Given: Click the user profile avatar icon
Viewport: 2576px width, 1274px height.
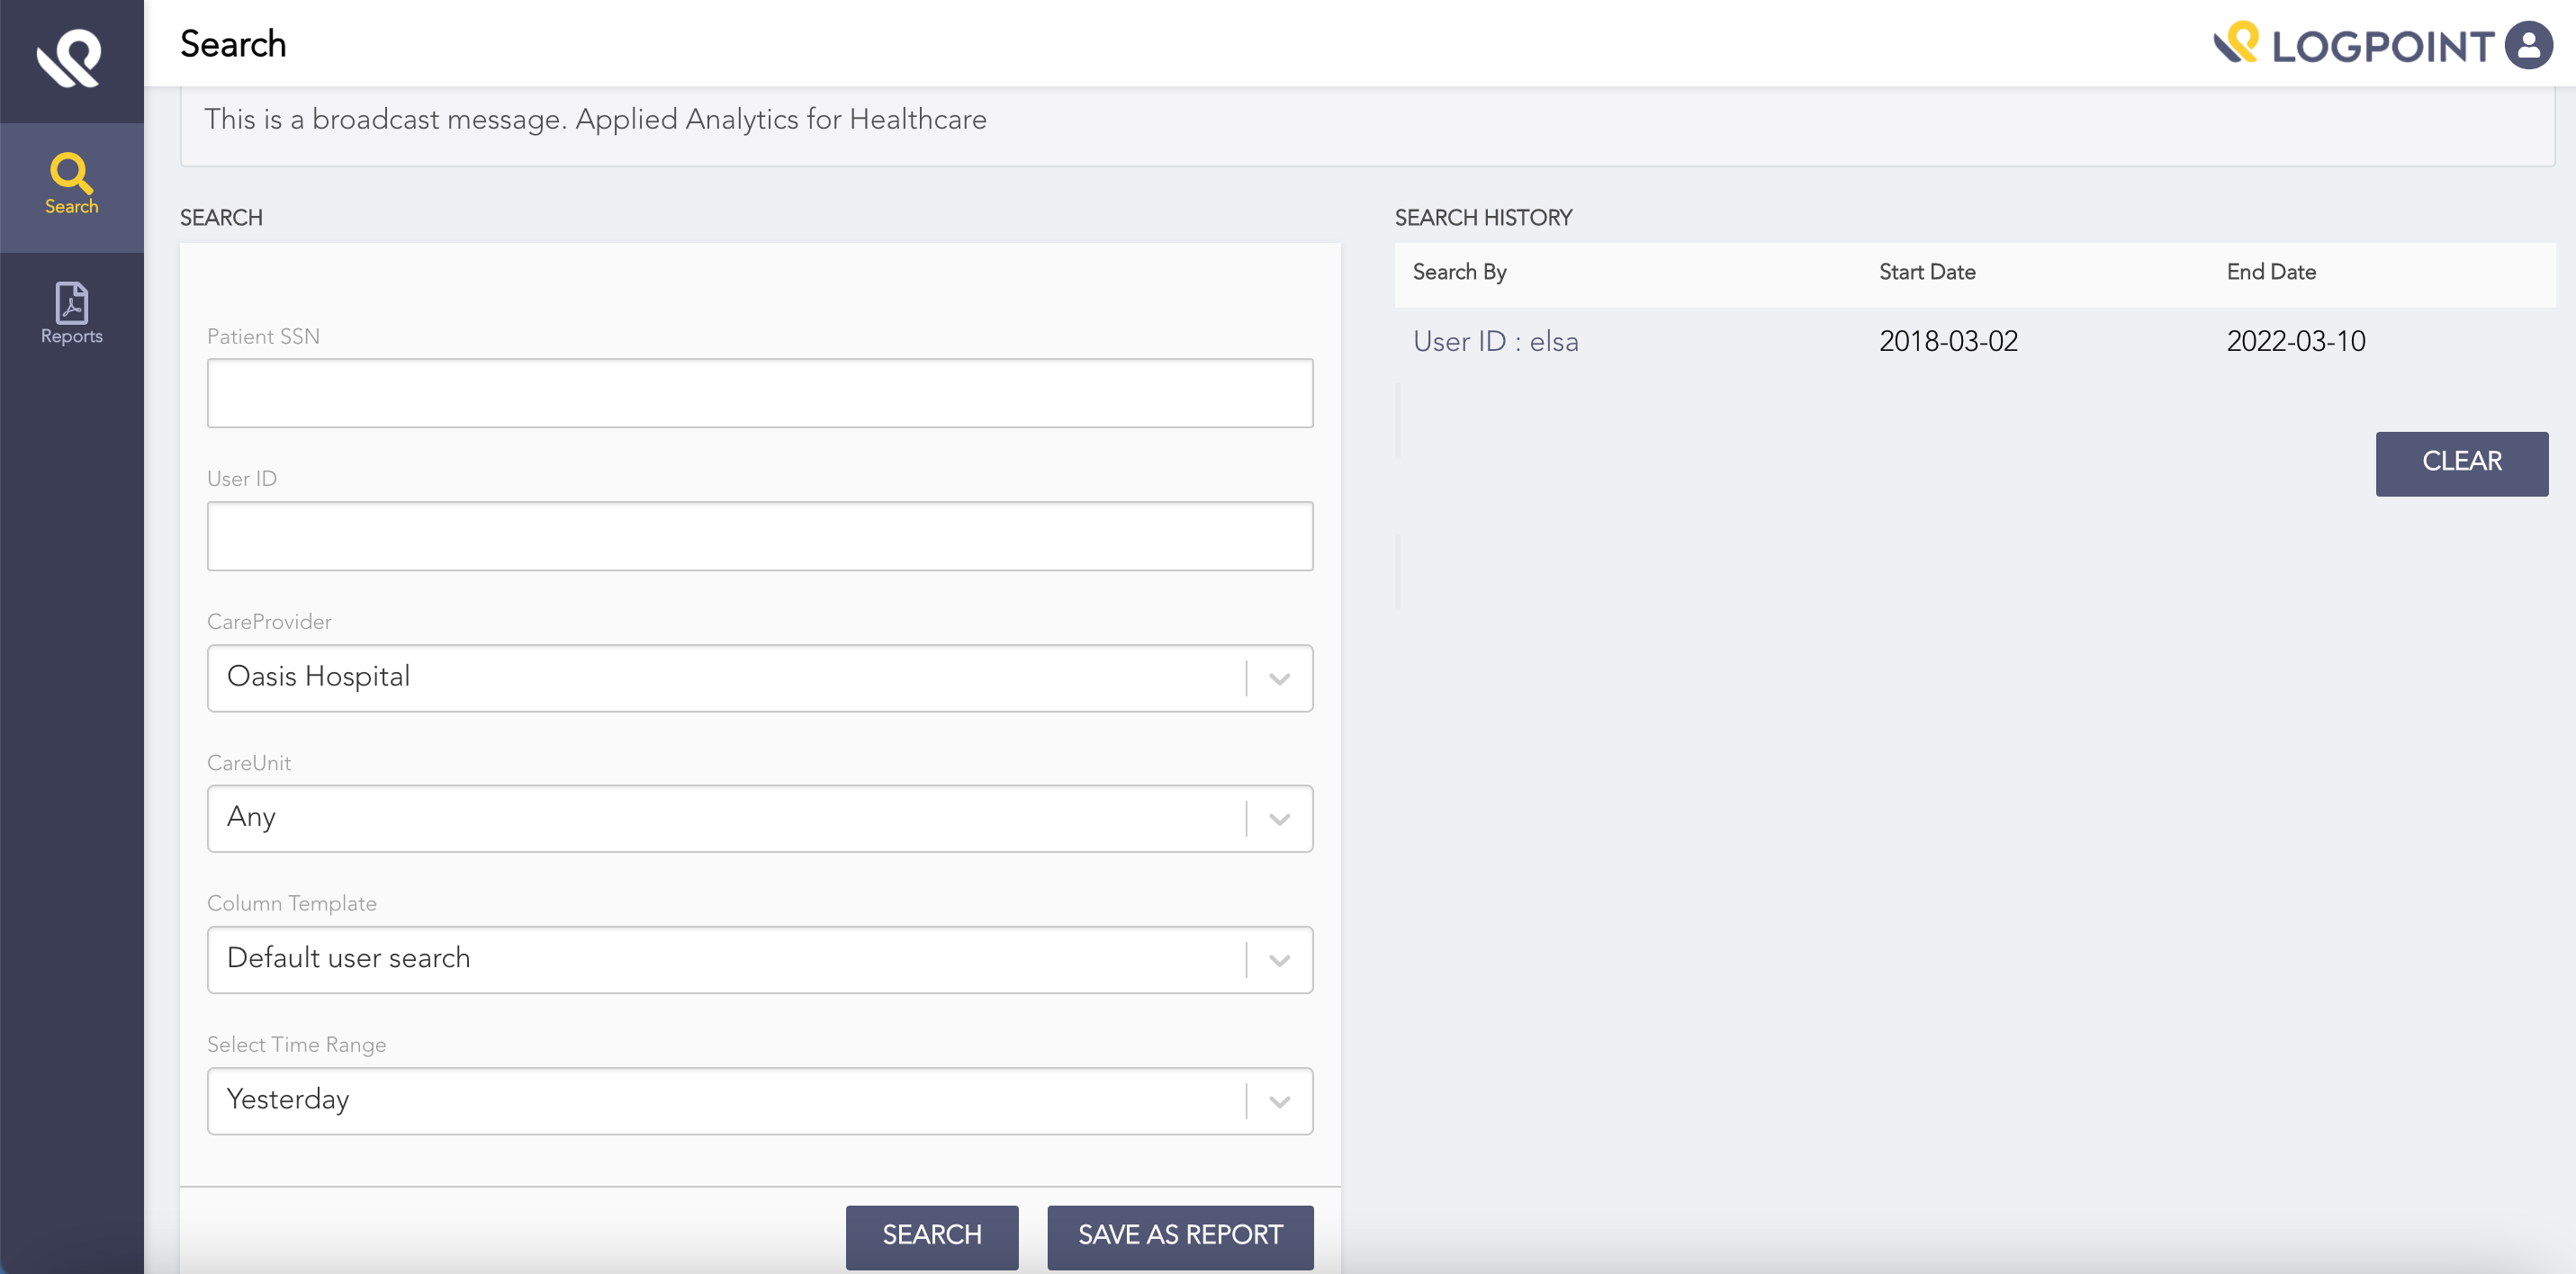Looking at the screenshot, I should tap(2527, 46).
